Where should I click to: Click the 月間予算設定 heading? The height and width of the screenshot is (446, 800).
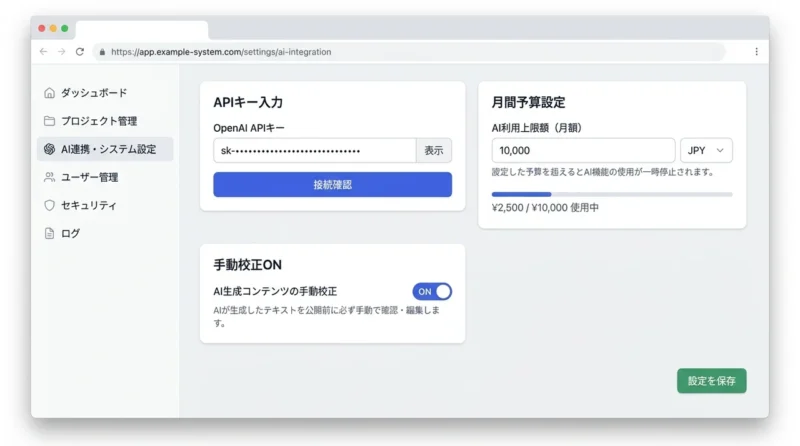pyautogui.click(x=528, y=102)
